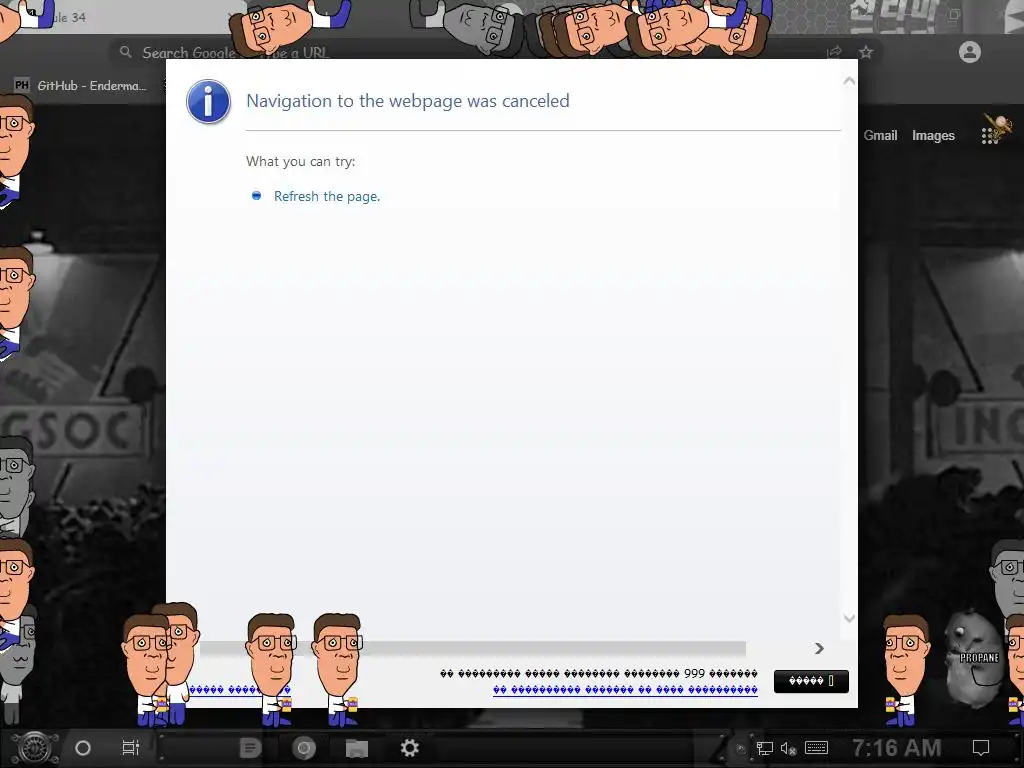The image size is (1024, 768).
Task: Click the blue info icon in the dialog
Action: point(208,102)
